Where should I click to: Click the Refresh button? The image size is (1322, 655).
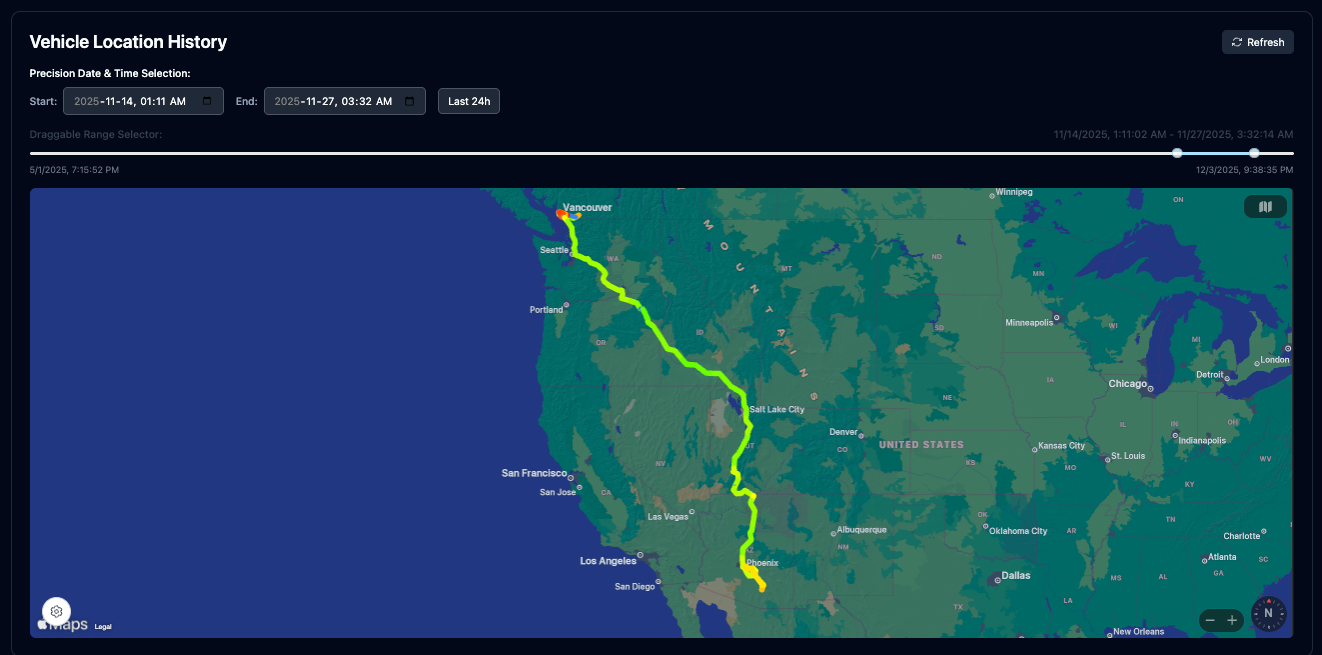[x=1257, y=41]
